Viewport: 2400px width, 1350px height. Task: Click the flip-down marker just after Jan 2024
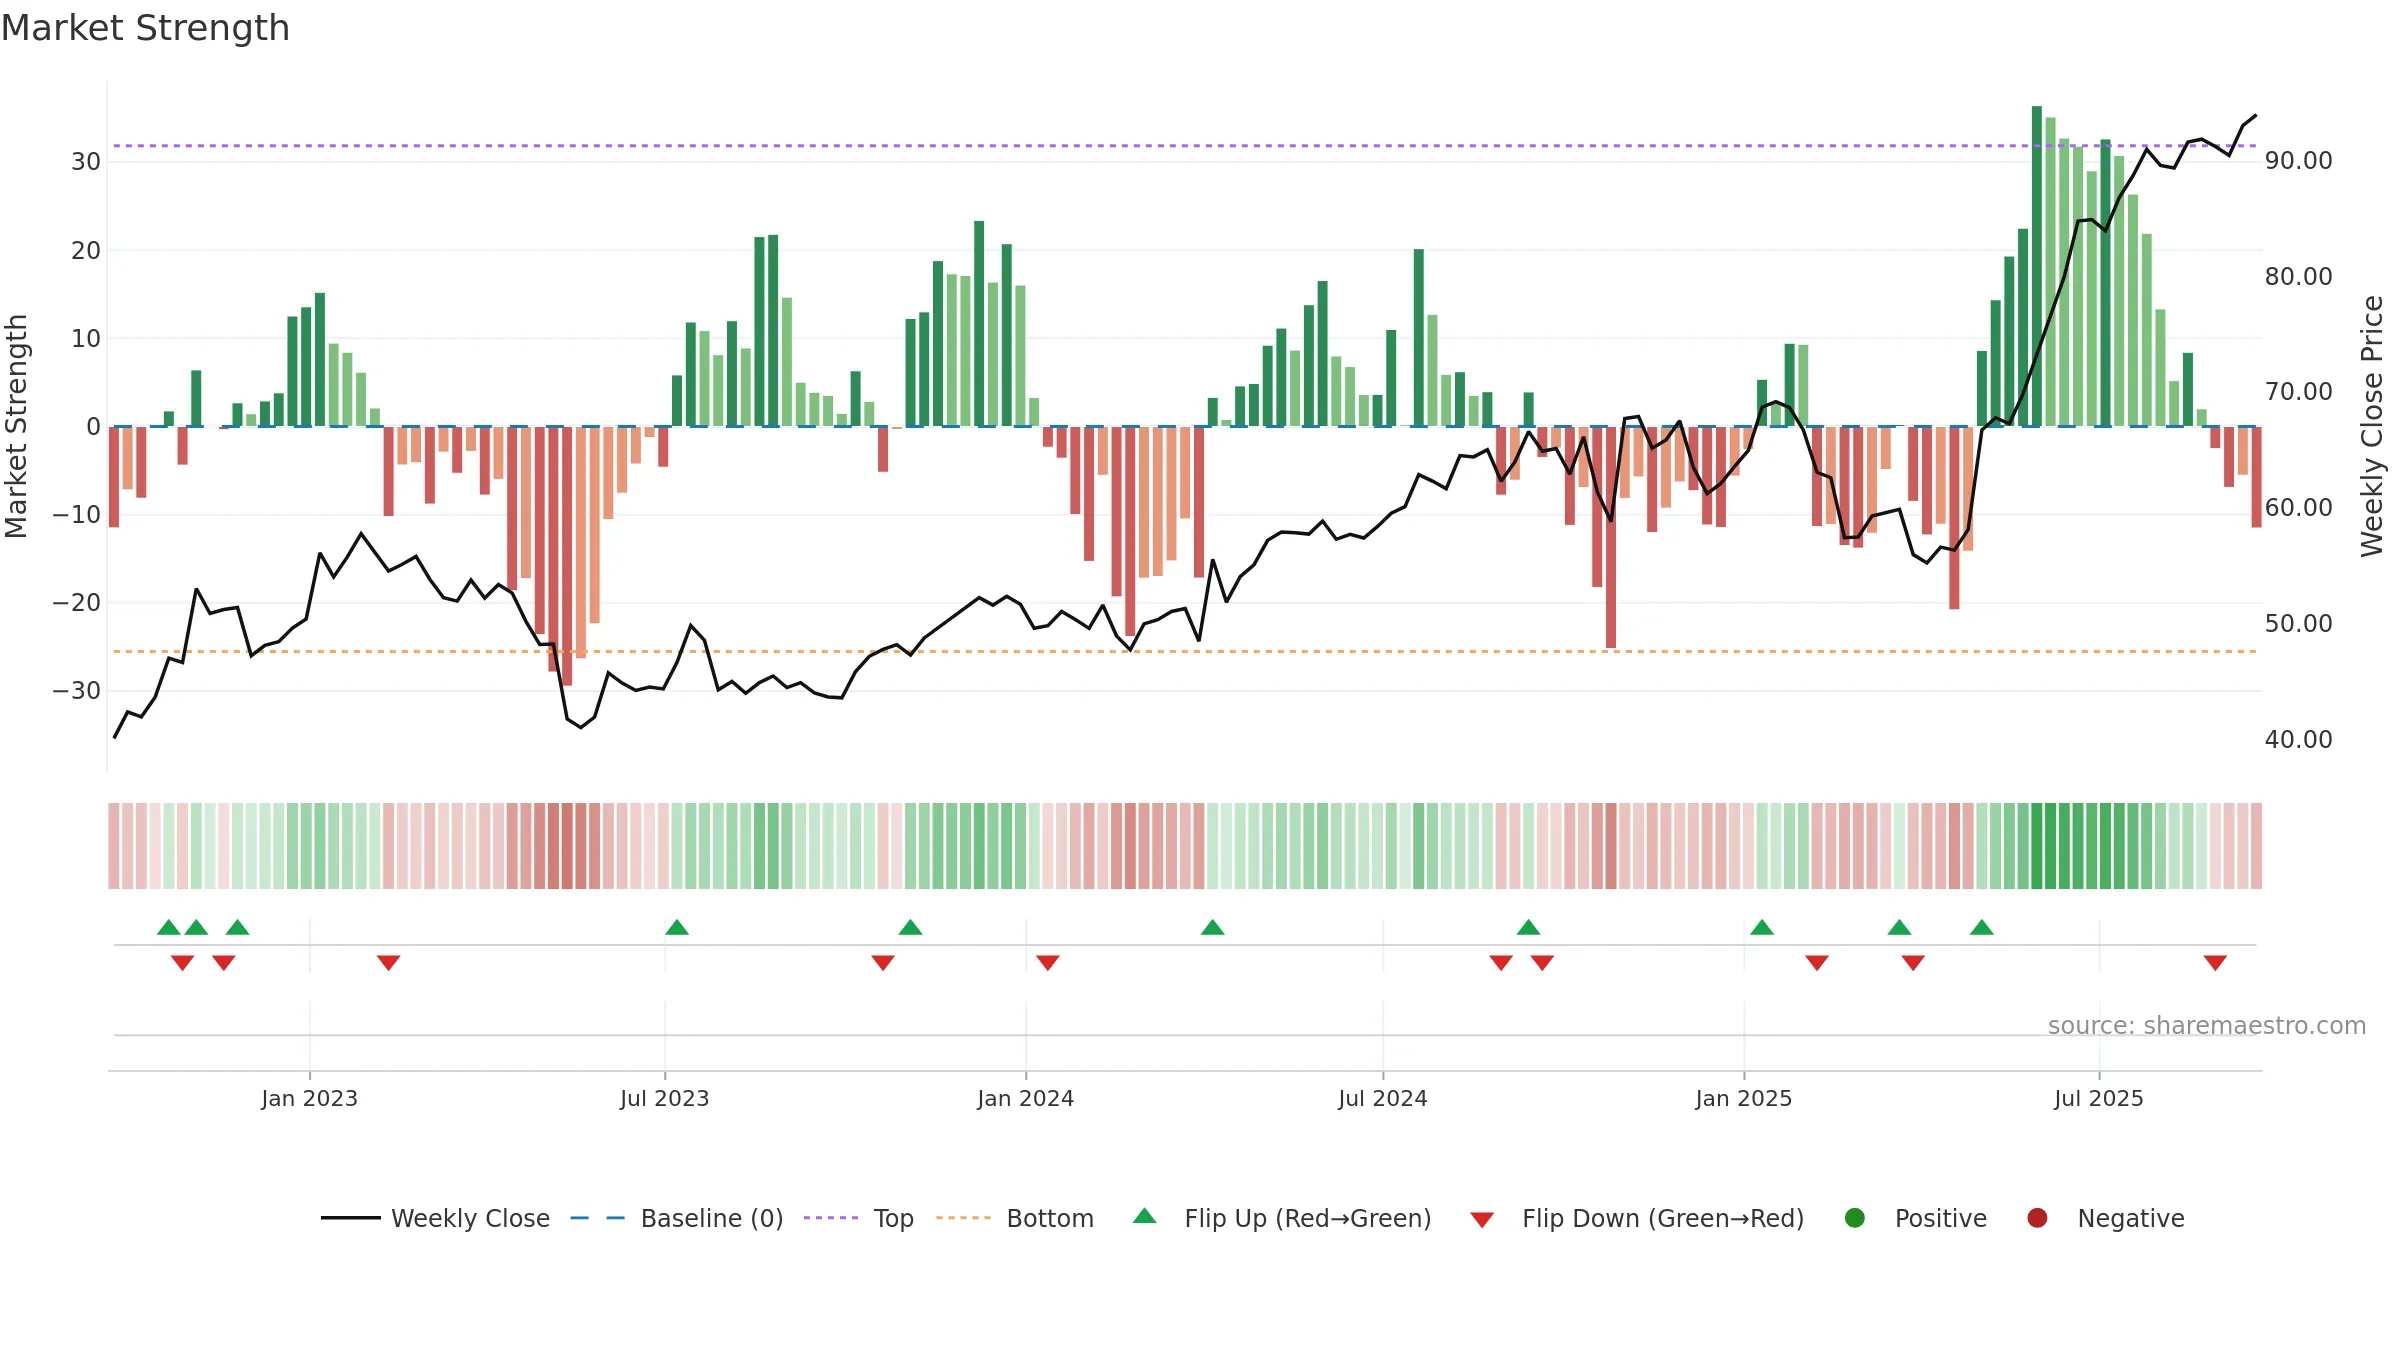[1048, 963]
